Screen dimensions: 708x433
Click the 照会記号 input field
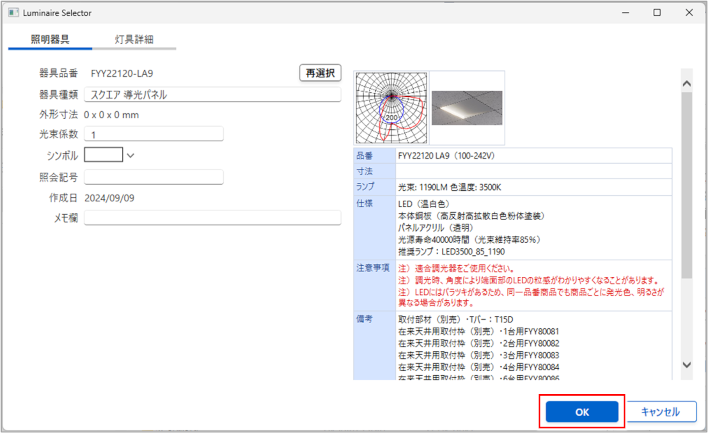(x=153, y=177)
